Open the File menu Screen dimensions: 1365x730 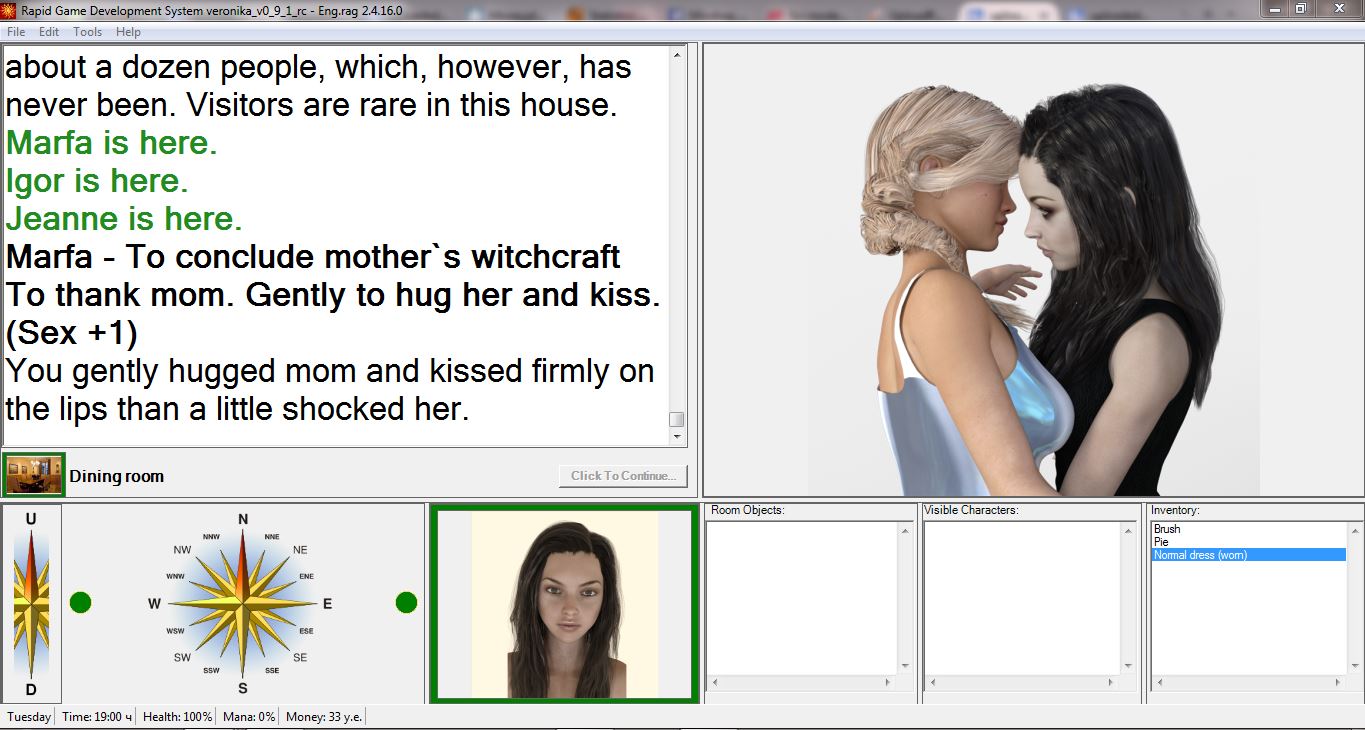point(16,32)
